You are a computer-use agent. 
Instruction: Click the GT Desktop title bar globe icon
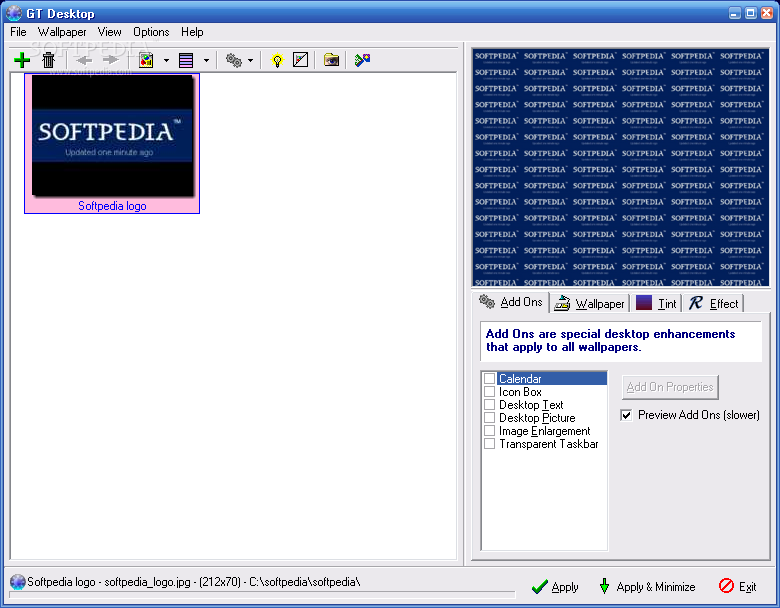pos(14,13)
